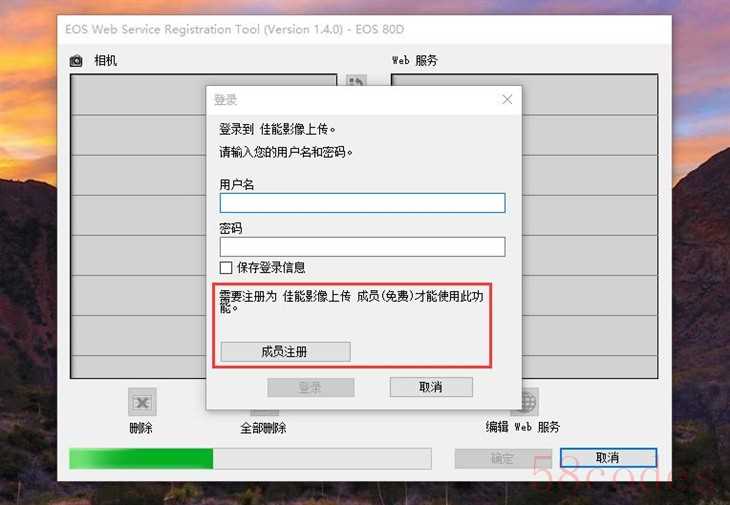The height and width of the screenshot is (505, 730).
Task: Click the EOS Web Service Registration Tool title
Action: (x=234, y=29)
